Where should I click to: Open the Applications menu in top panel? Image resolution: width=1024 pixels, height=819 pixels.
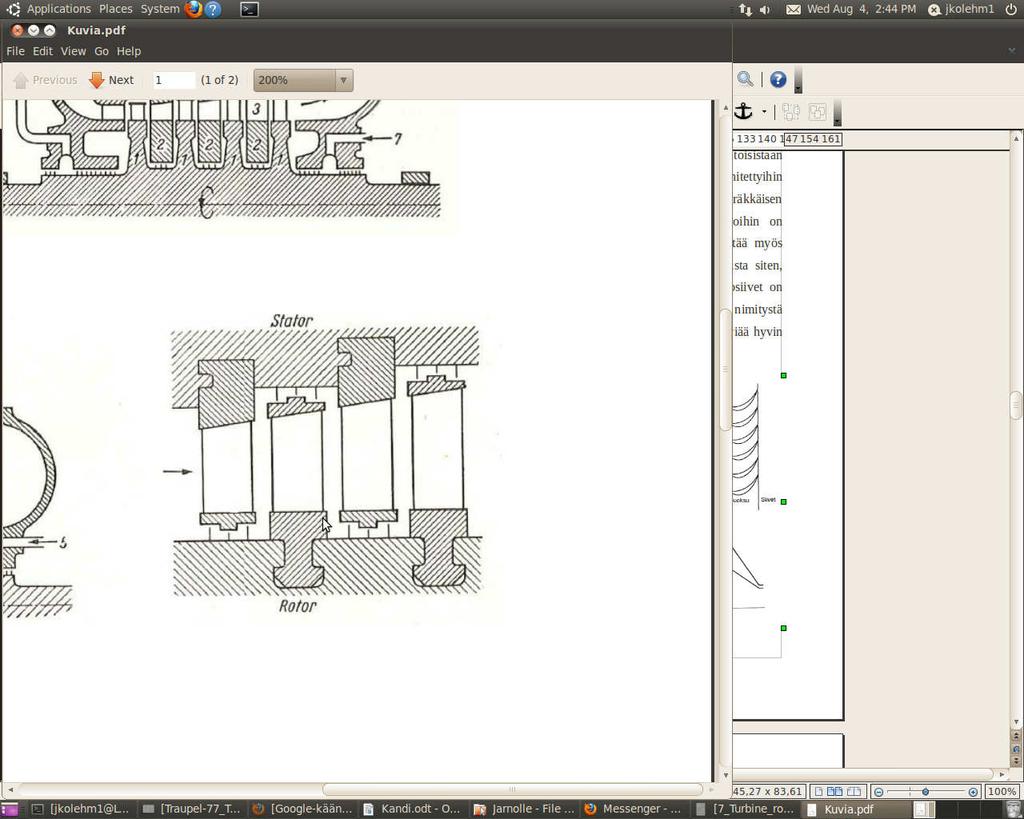pyautogui.click(x=59, y=9)
